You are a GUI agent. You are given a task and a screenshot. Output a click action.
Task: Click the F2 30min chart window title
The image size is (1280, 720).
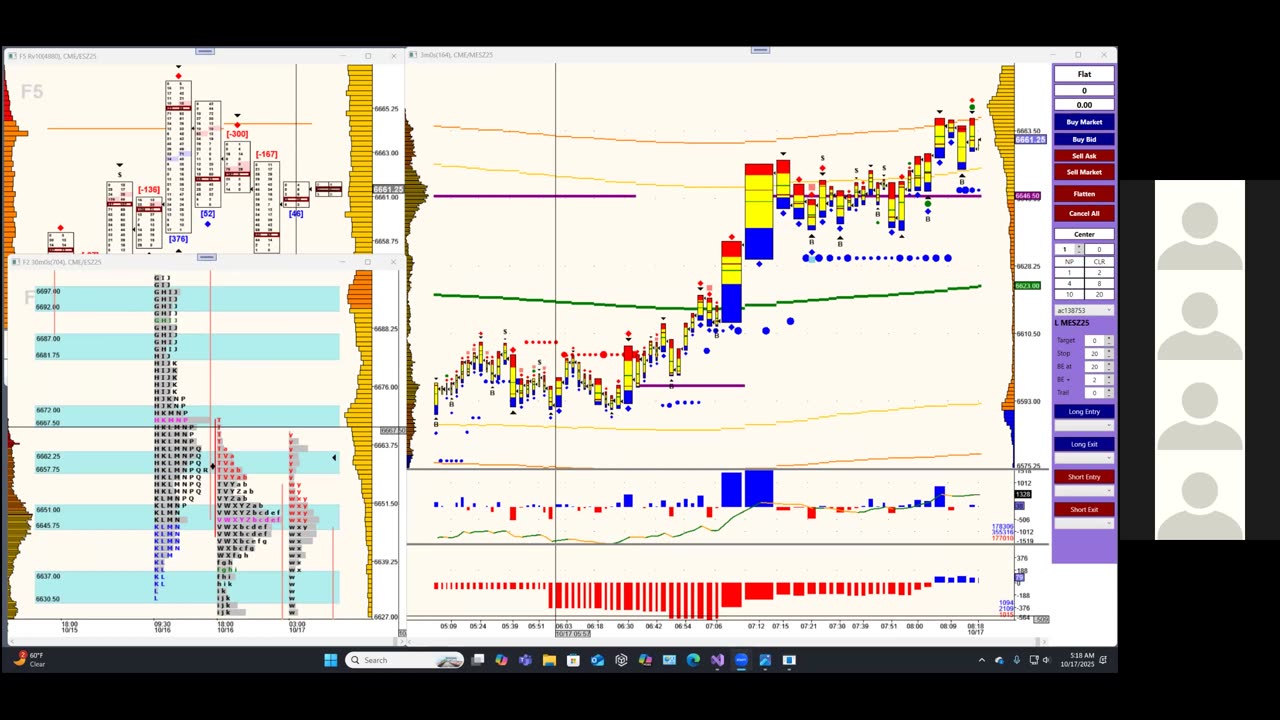60,262
